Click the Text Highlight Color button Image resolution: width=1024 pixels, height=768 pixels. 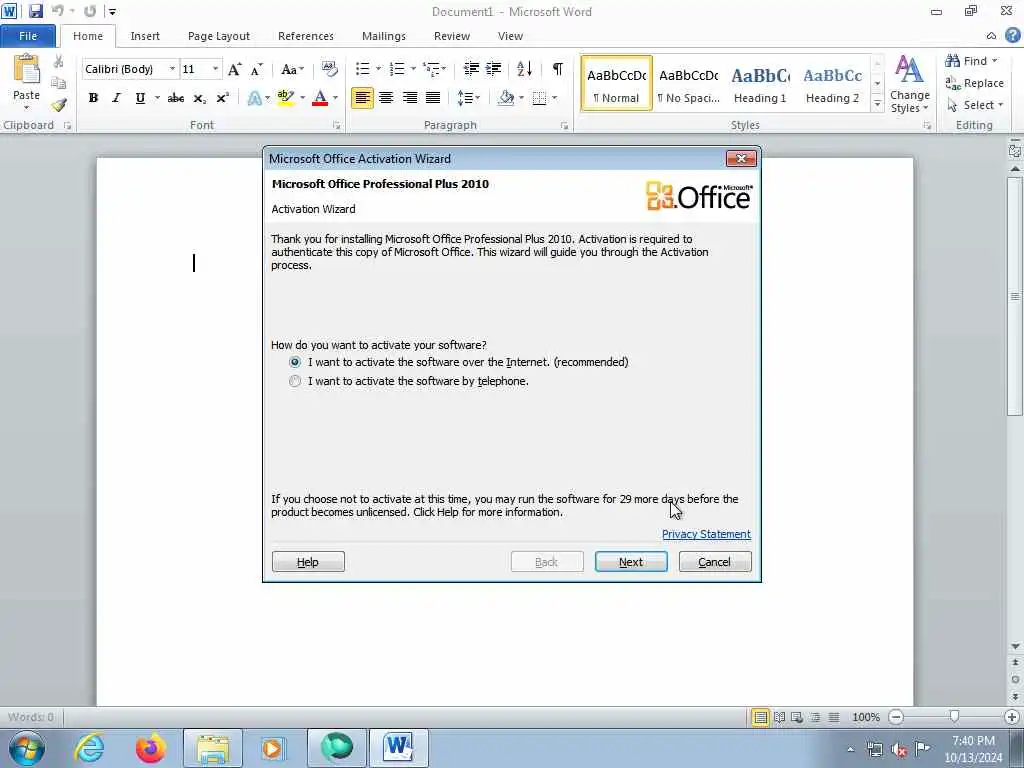(x=285, y=98)
